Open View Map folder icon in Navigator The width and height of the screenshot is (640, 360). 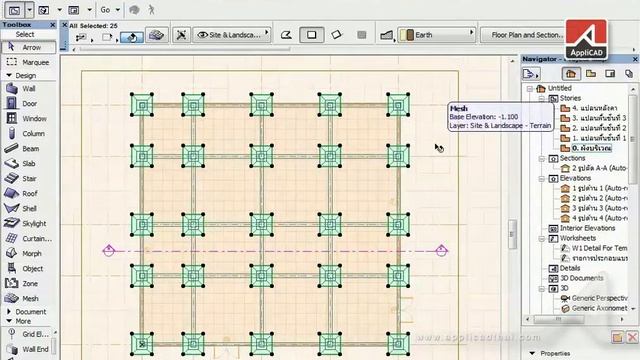tap(591, 74)
